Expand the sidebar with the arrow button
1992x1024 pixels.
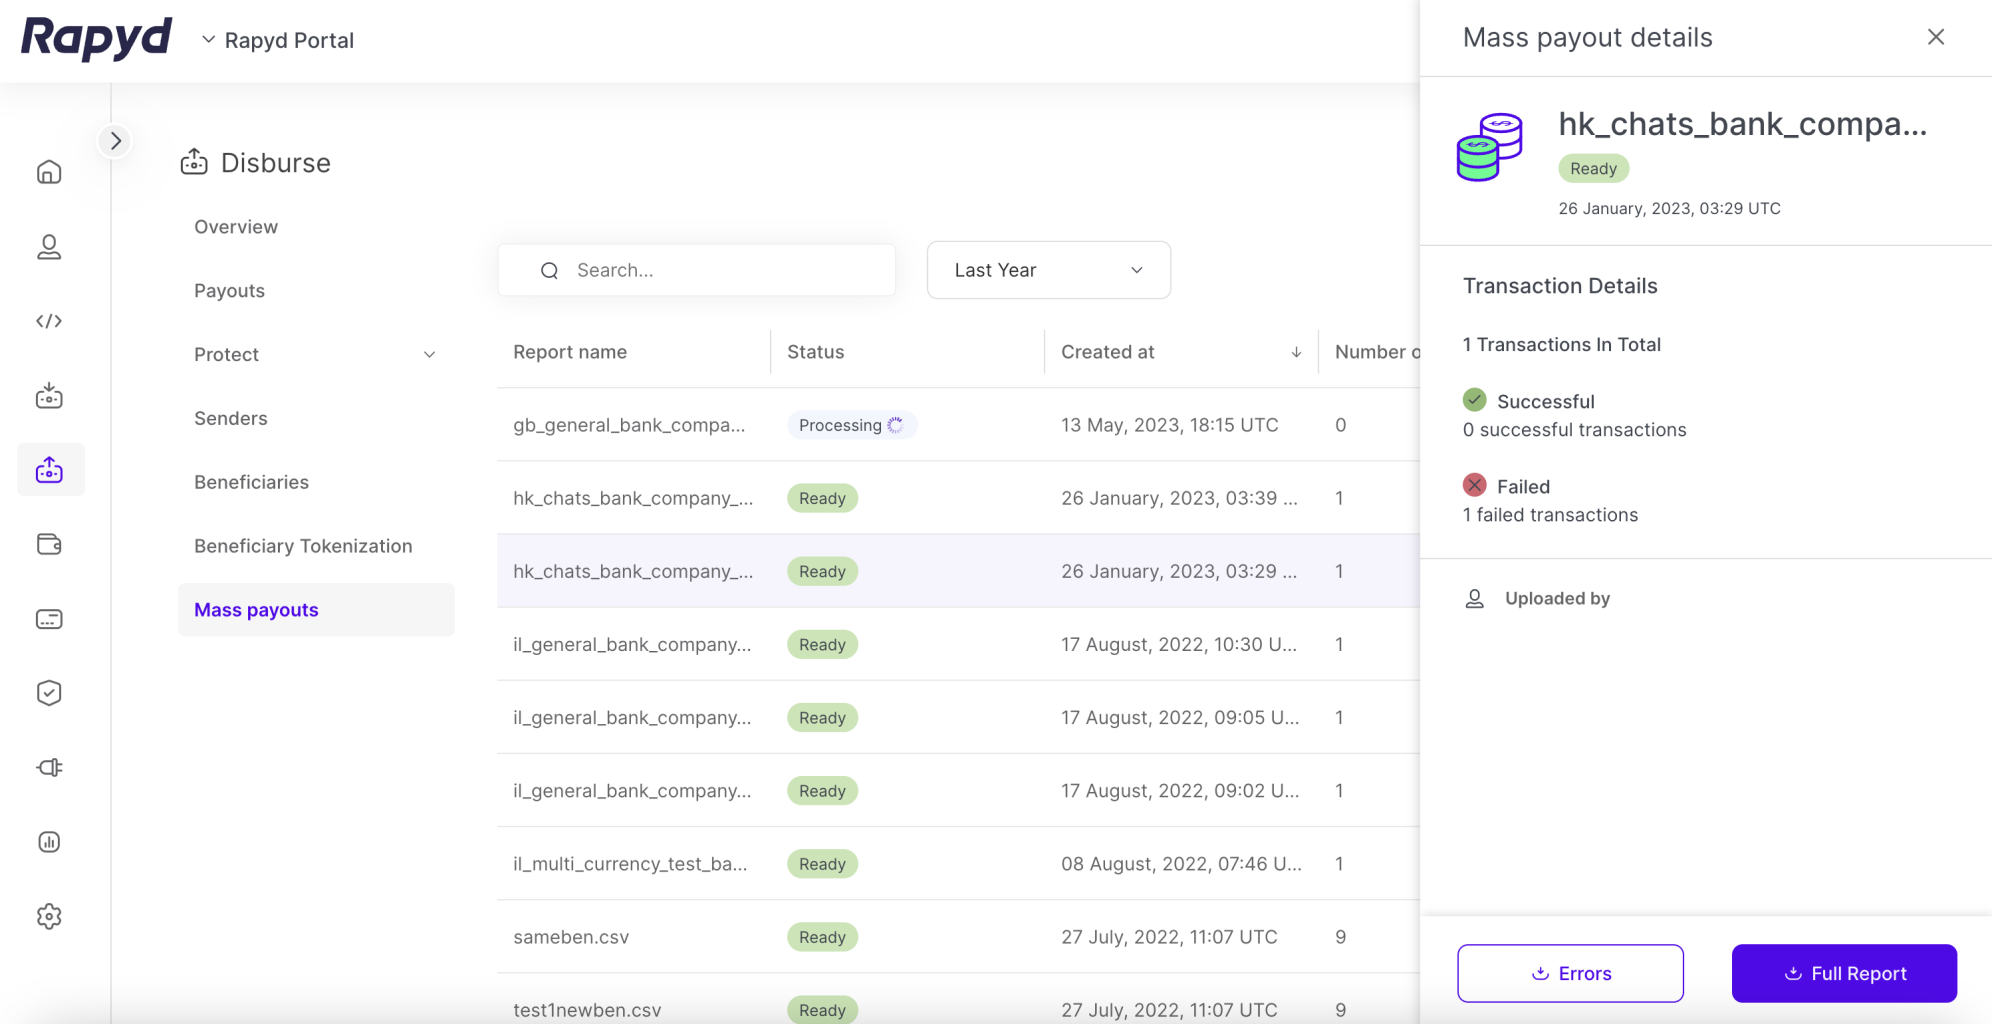click(x=116, y=141)
